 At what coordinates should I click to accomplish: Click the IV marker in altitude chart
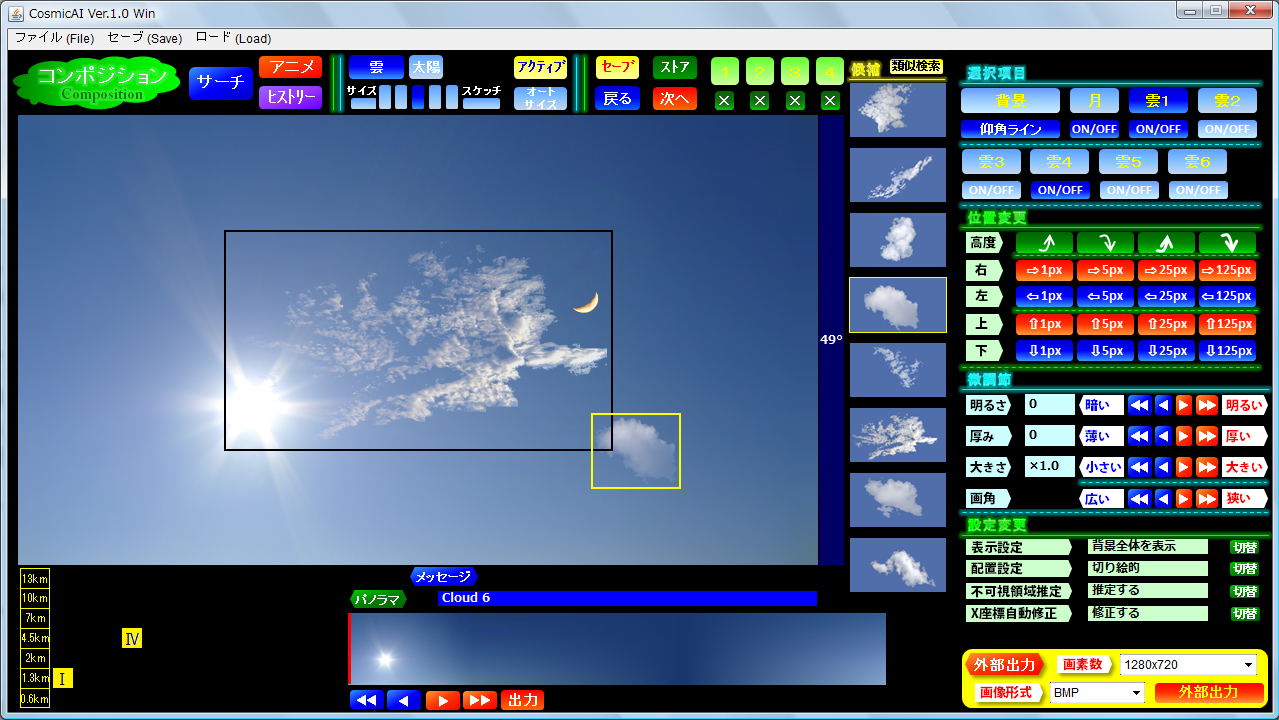(x=132, y=638)
